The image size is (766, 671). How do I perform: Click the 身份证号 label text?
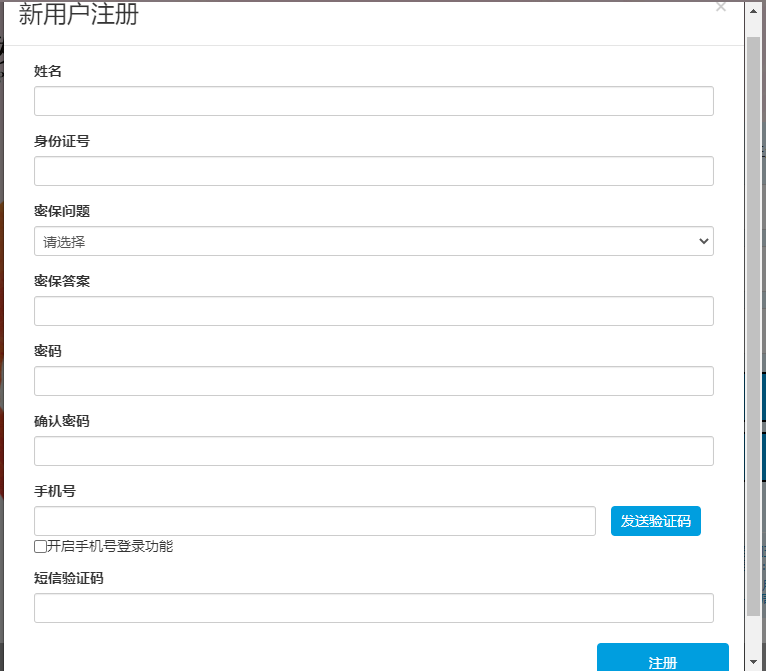pyautogui.click(x=62, y=142)
